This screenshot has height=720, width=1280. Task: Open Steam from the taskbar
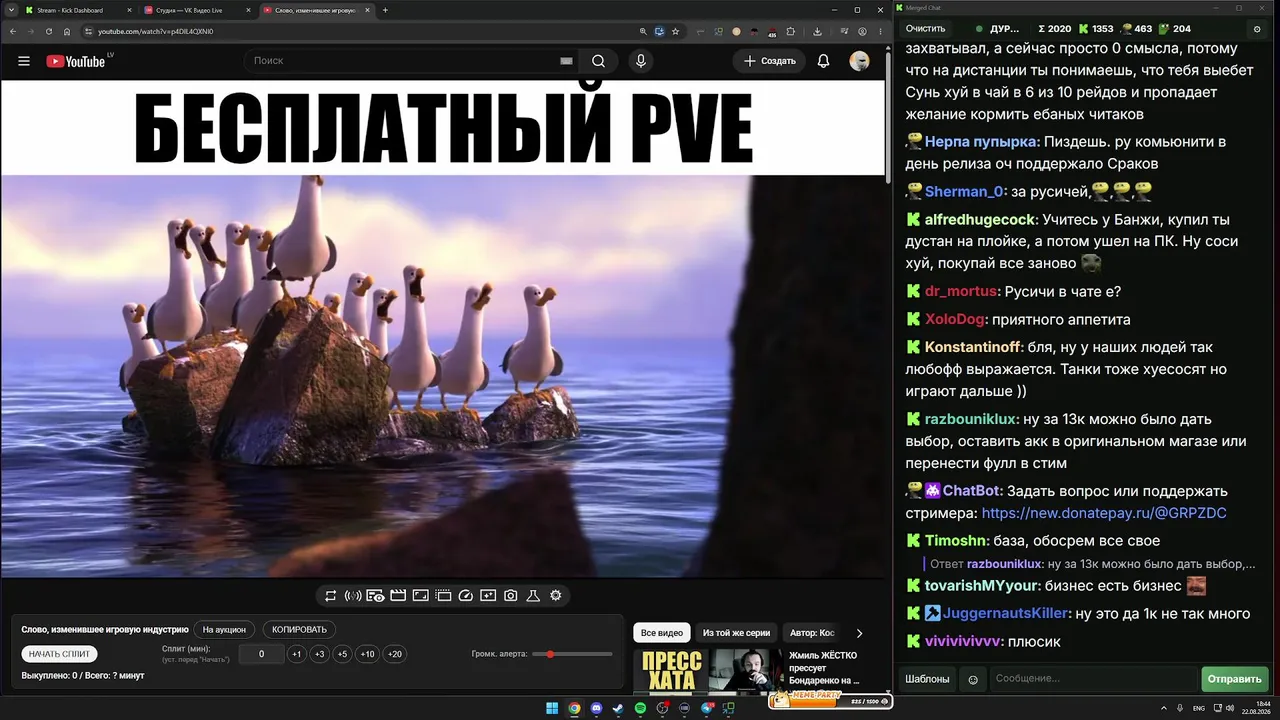(618, 709)
